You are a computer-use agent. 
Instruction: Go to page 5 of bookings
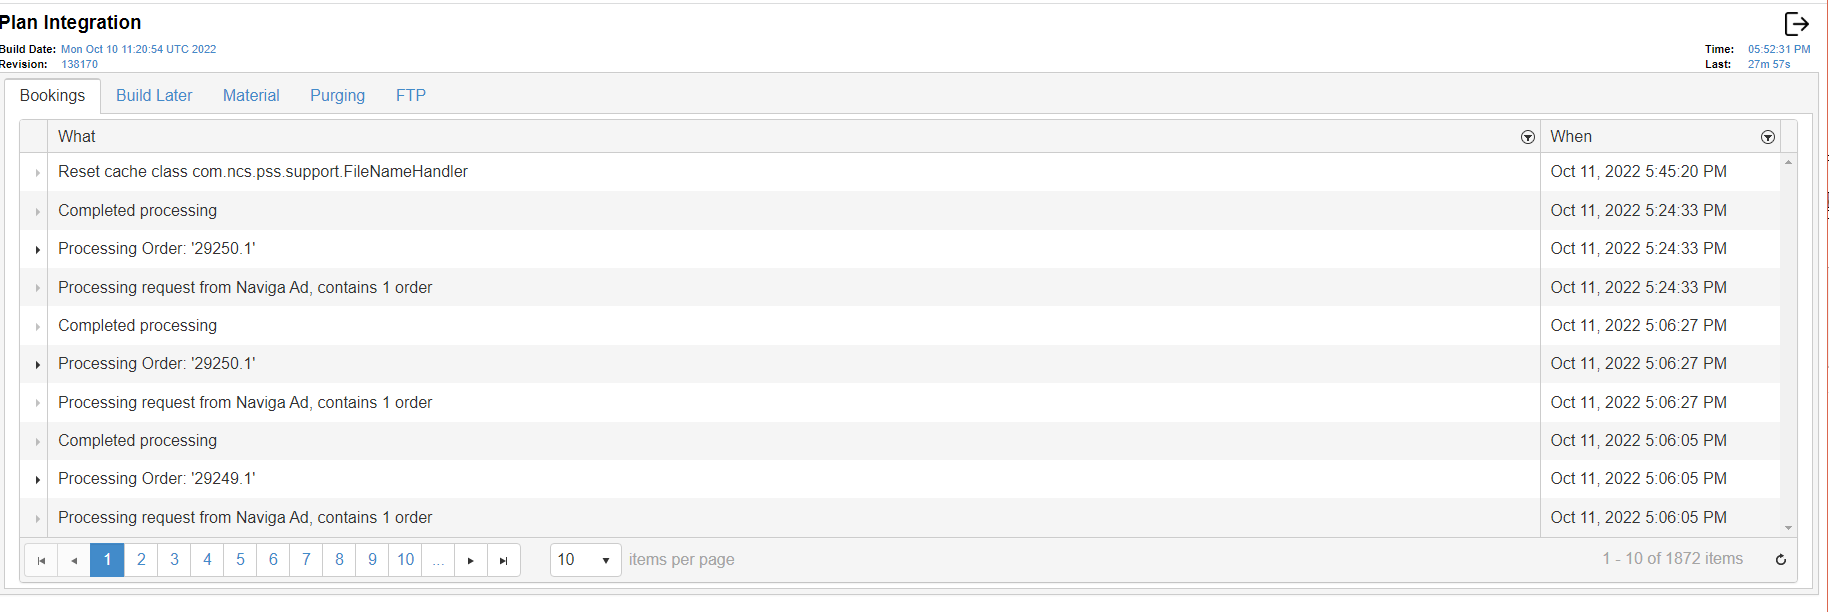click(240, 560)
